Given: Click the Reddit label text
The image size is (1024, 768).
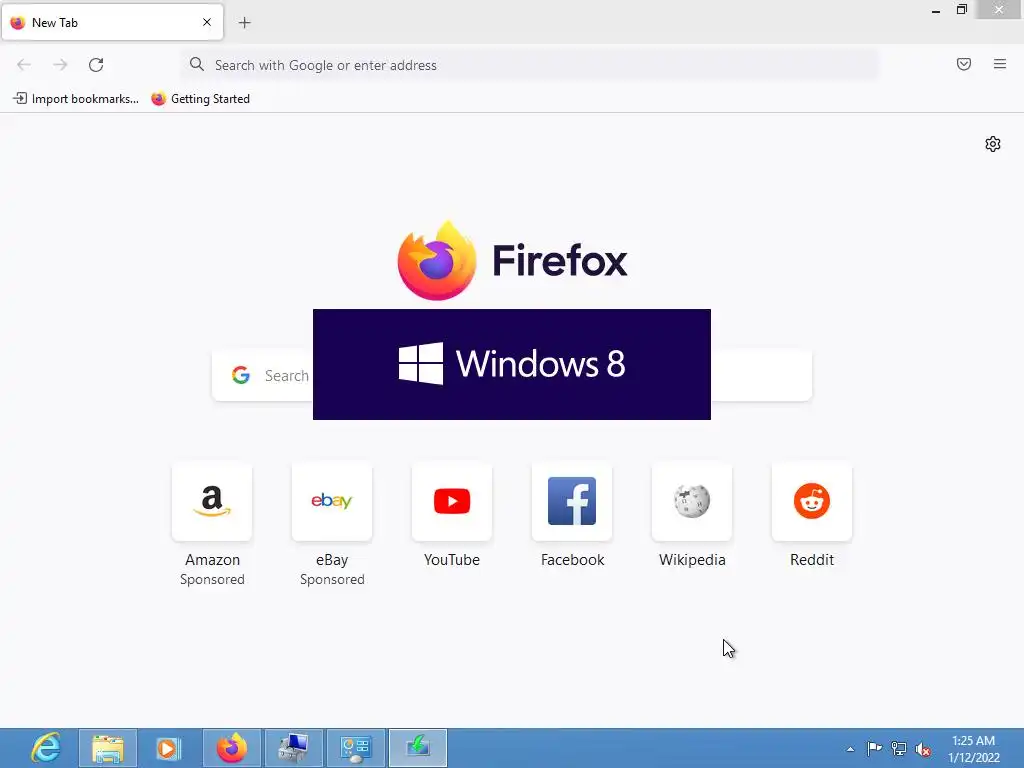Looking at the screenshot, I should (x=812, y=560).
